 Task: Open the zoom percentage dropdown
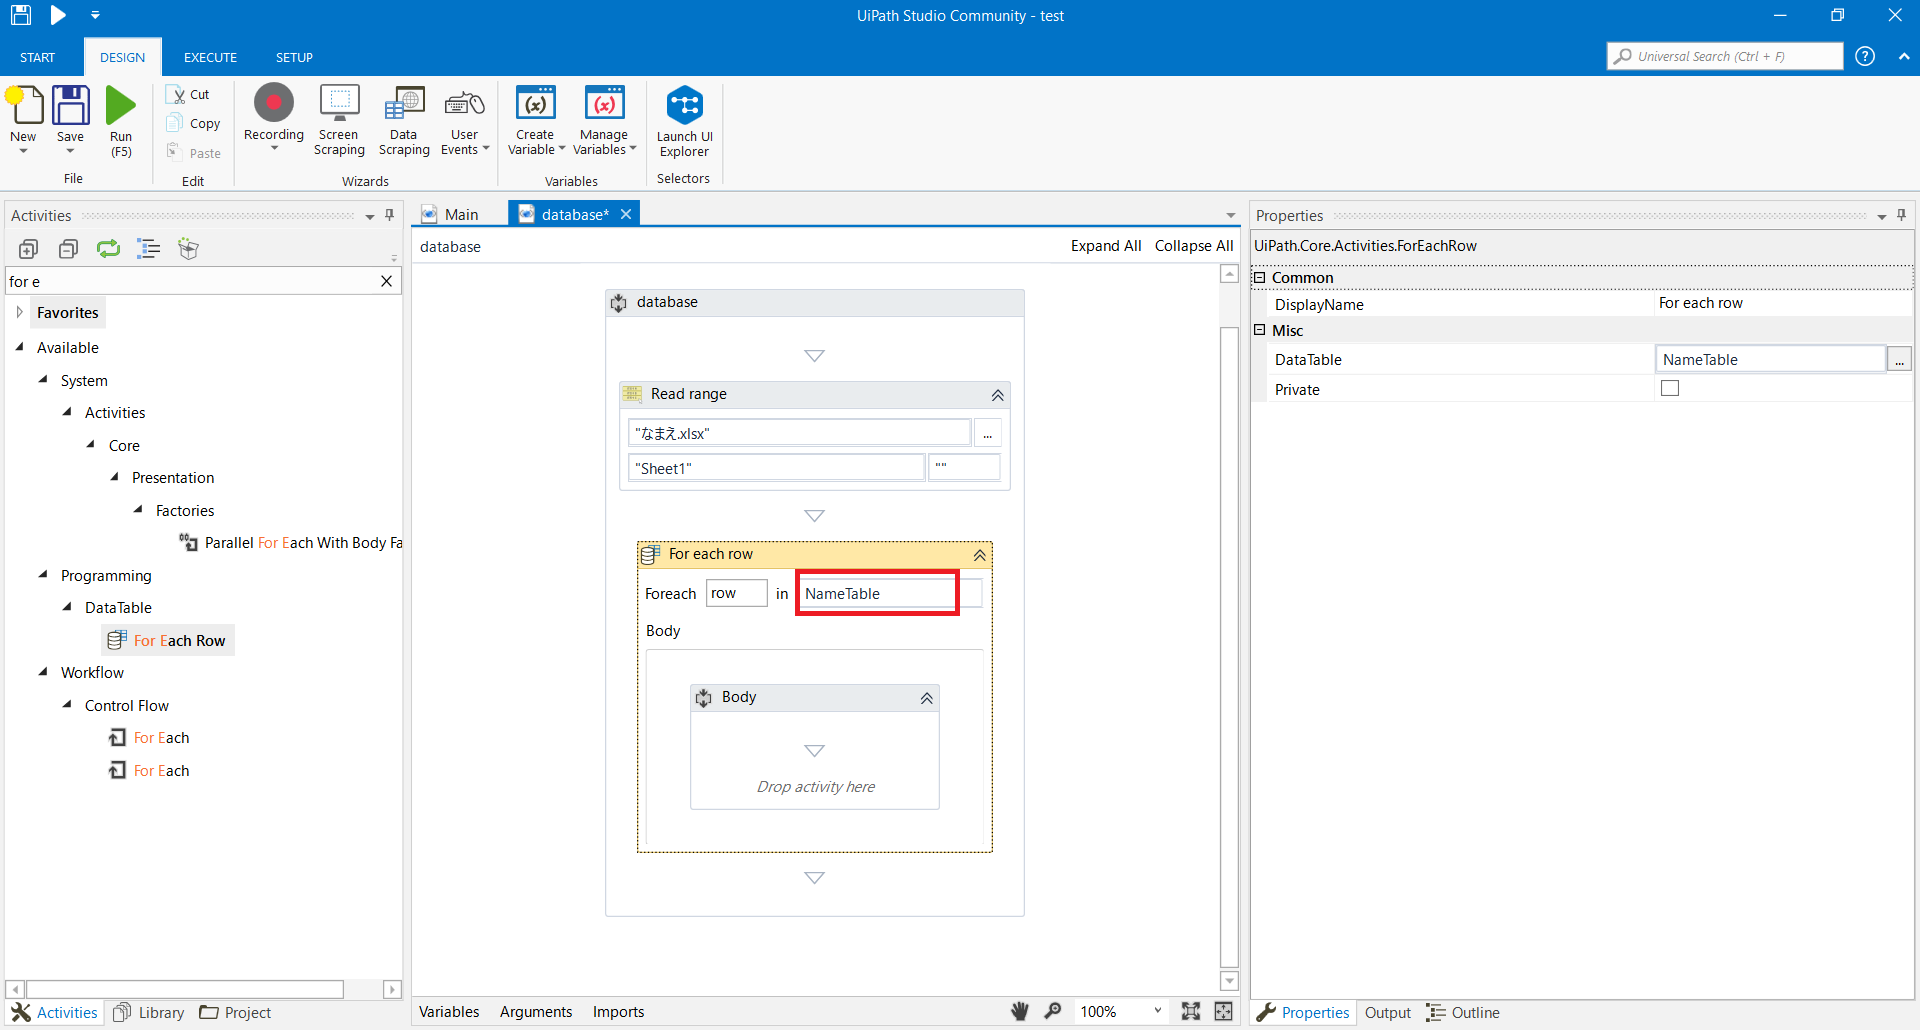pos(1157,1011)
